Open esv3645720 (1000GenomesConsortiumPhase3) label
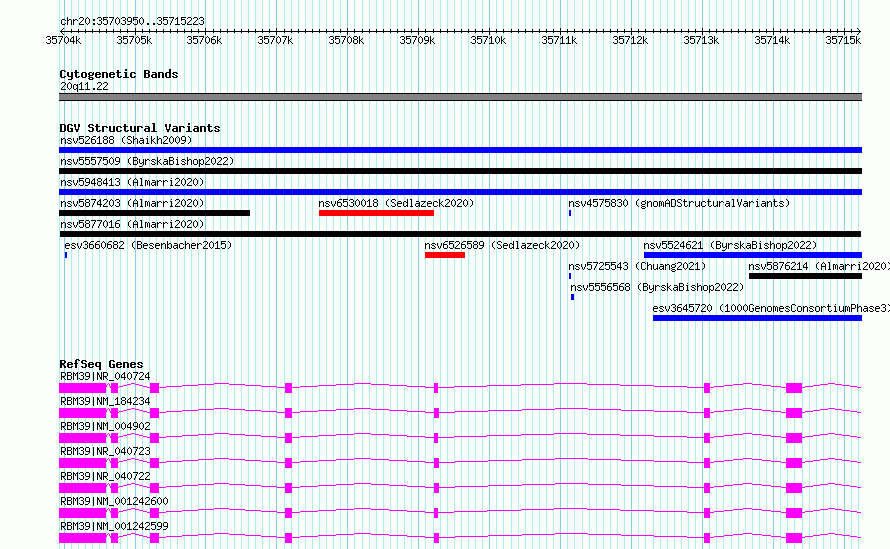This screenshot has width=890, height=549. click(x=771, y=308)
